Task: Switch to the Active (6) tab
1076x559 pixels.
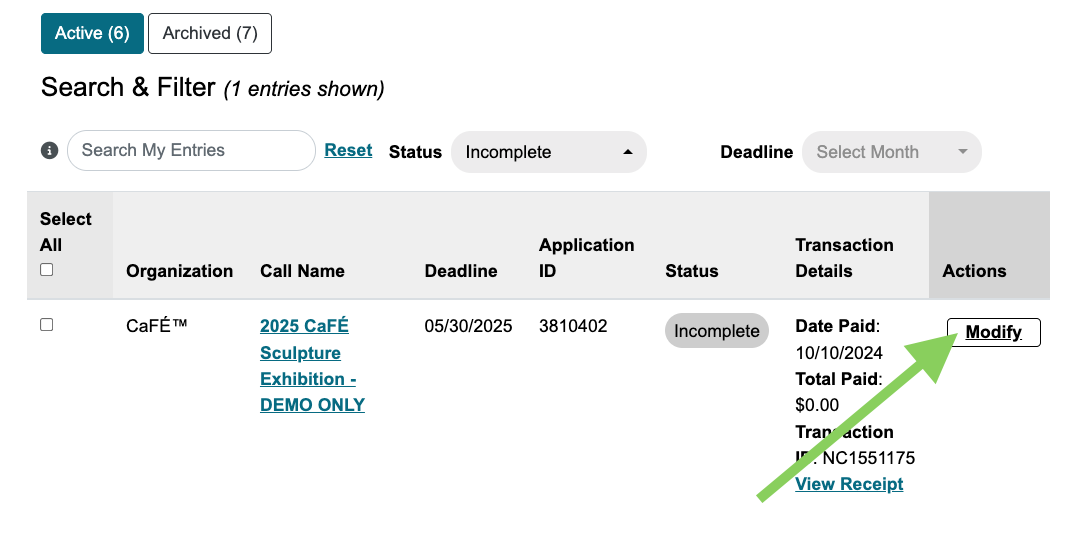Action: (x=92, y=33)
